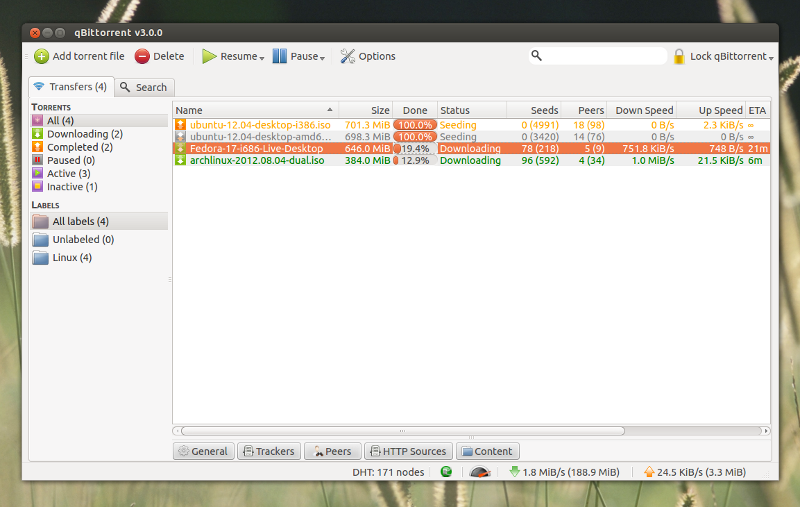Screen dimensions: 800x507
Task: Click the Peers button in the bottom panel
Action: 332,451
